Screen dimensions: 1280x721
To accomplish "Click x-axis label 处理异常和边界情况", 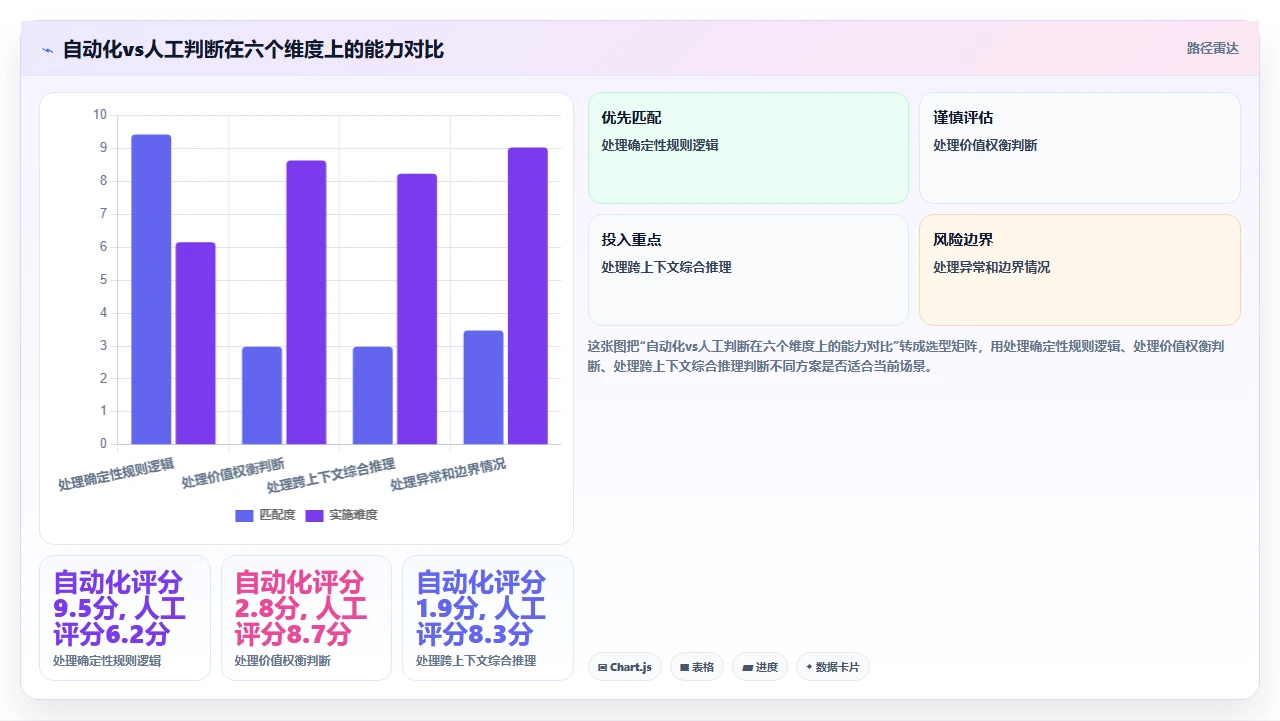I will [448, 474].
